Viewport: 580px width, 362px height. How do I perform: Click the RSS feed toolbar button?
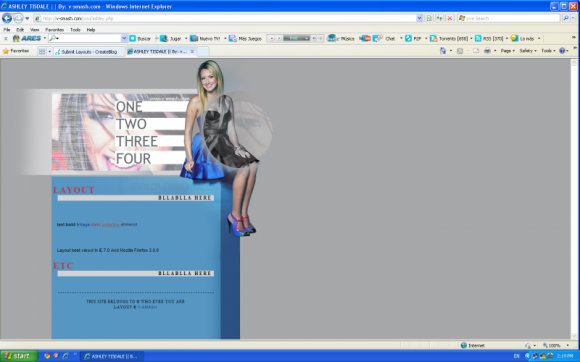(489, 38)
